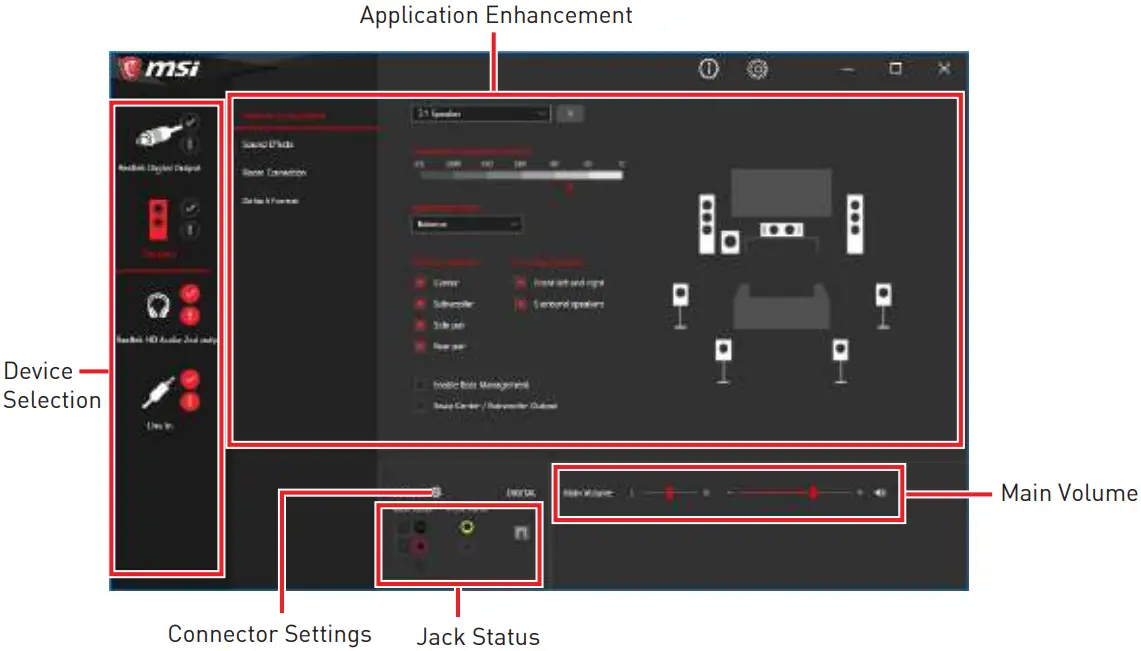1141x651 pixels.
Task: Click the L end of balance slider
Action: [x=632, y=492]
